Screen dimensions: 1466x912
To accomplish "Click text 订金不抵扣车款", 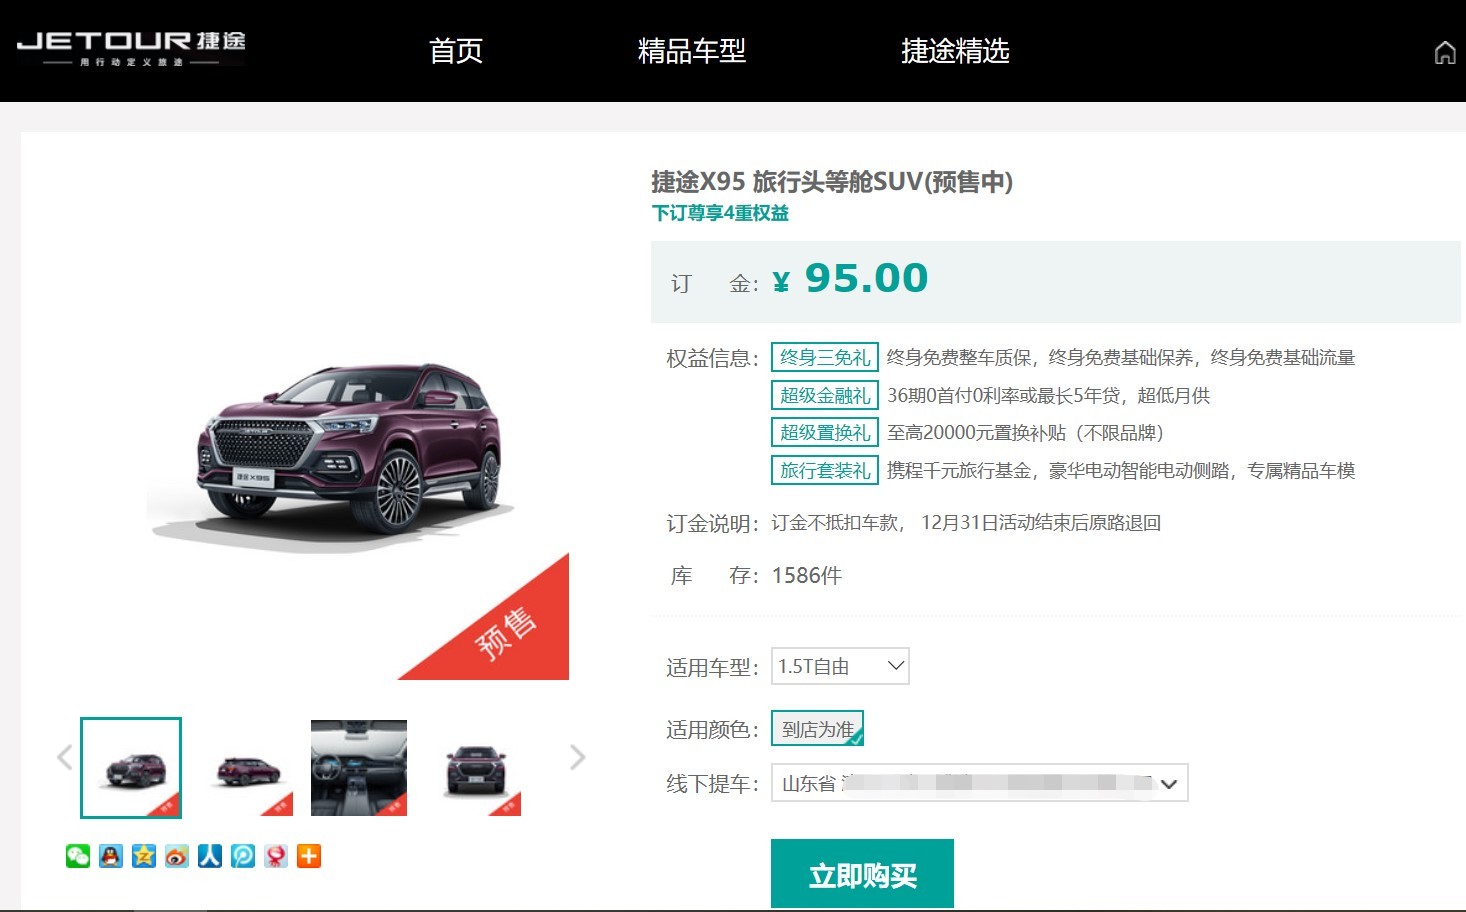I will (835, 523).
